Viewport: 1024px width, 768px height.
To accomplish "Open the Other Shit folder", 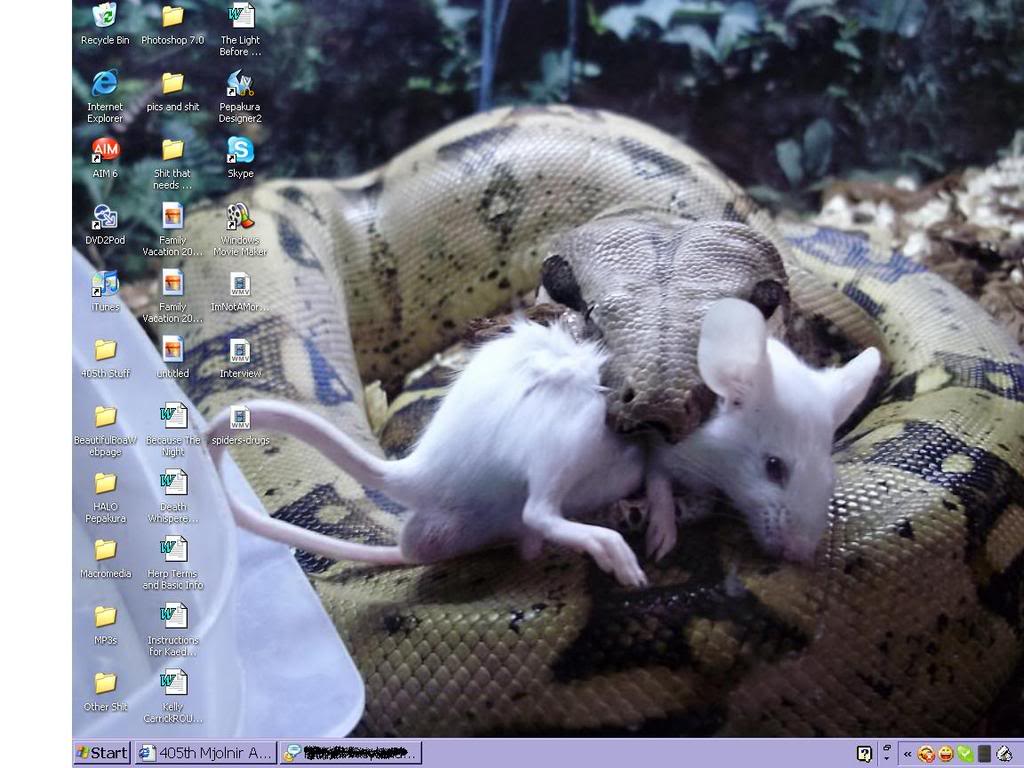I will [x=104, y=692].
